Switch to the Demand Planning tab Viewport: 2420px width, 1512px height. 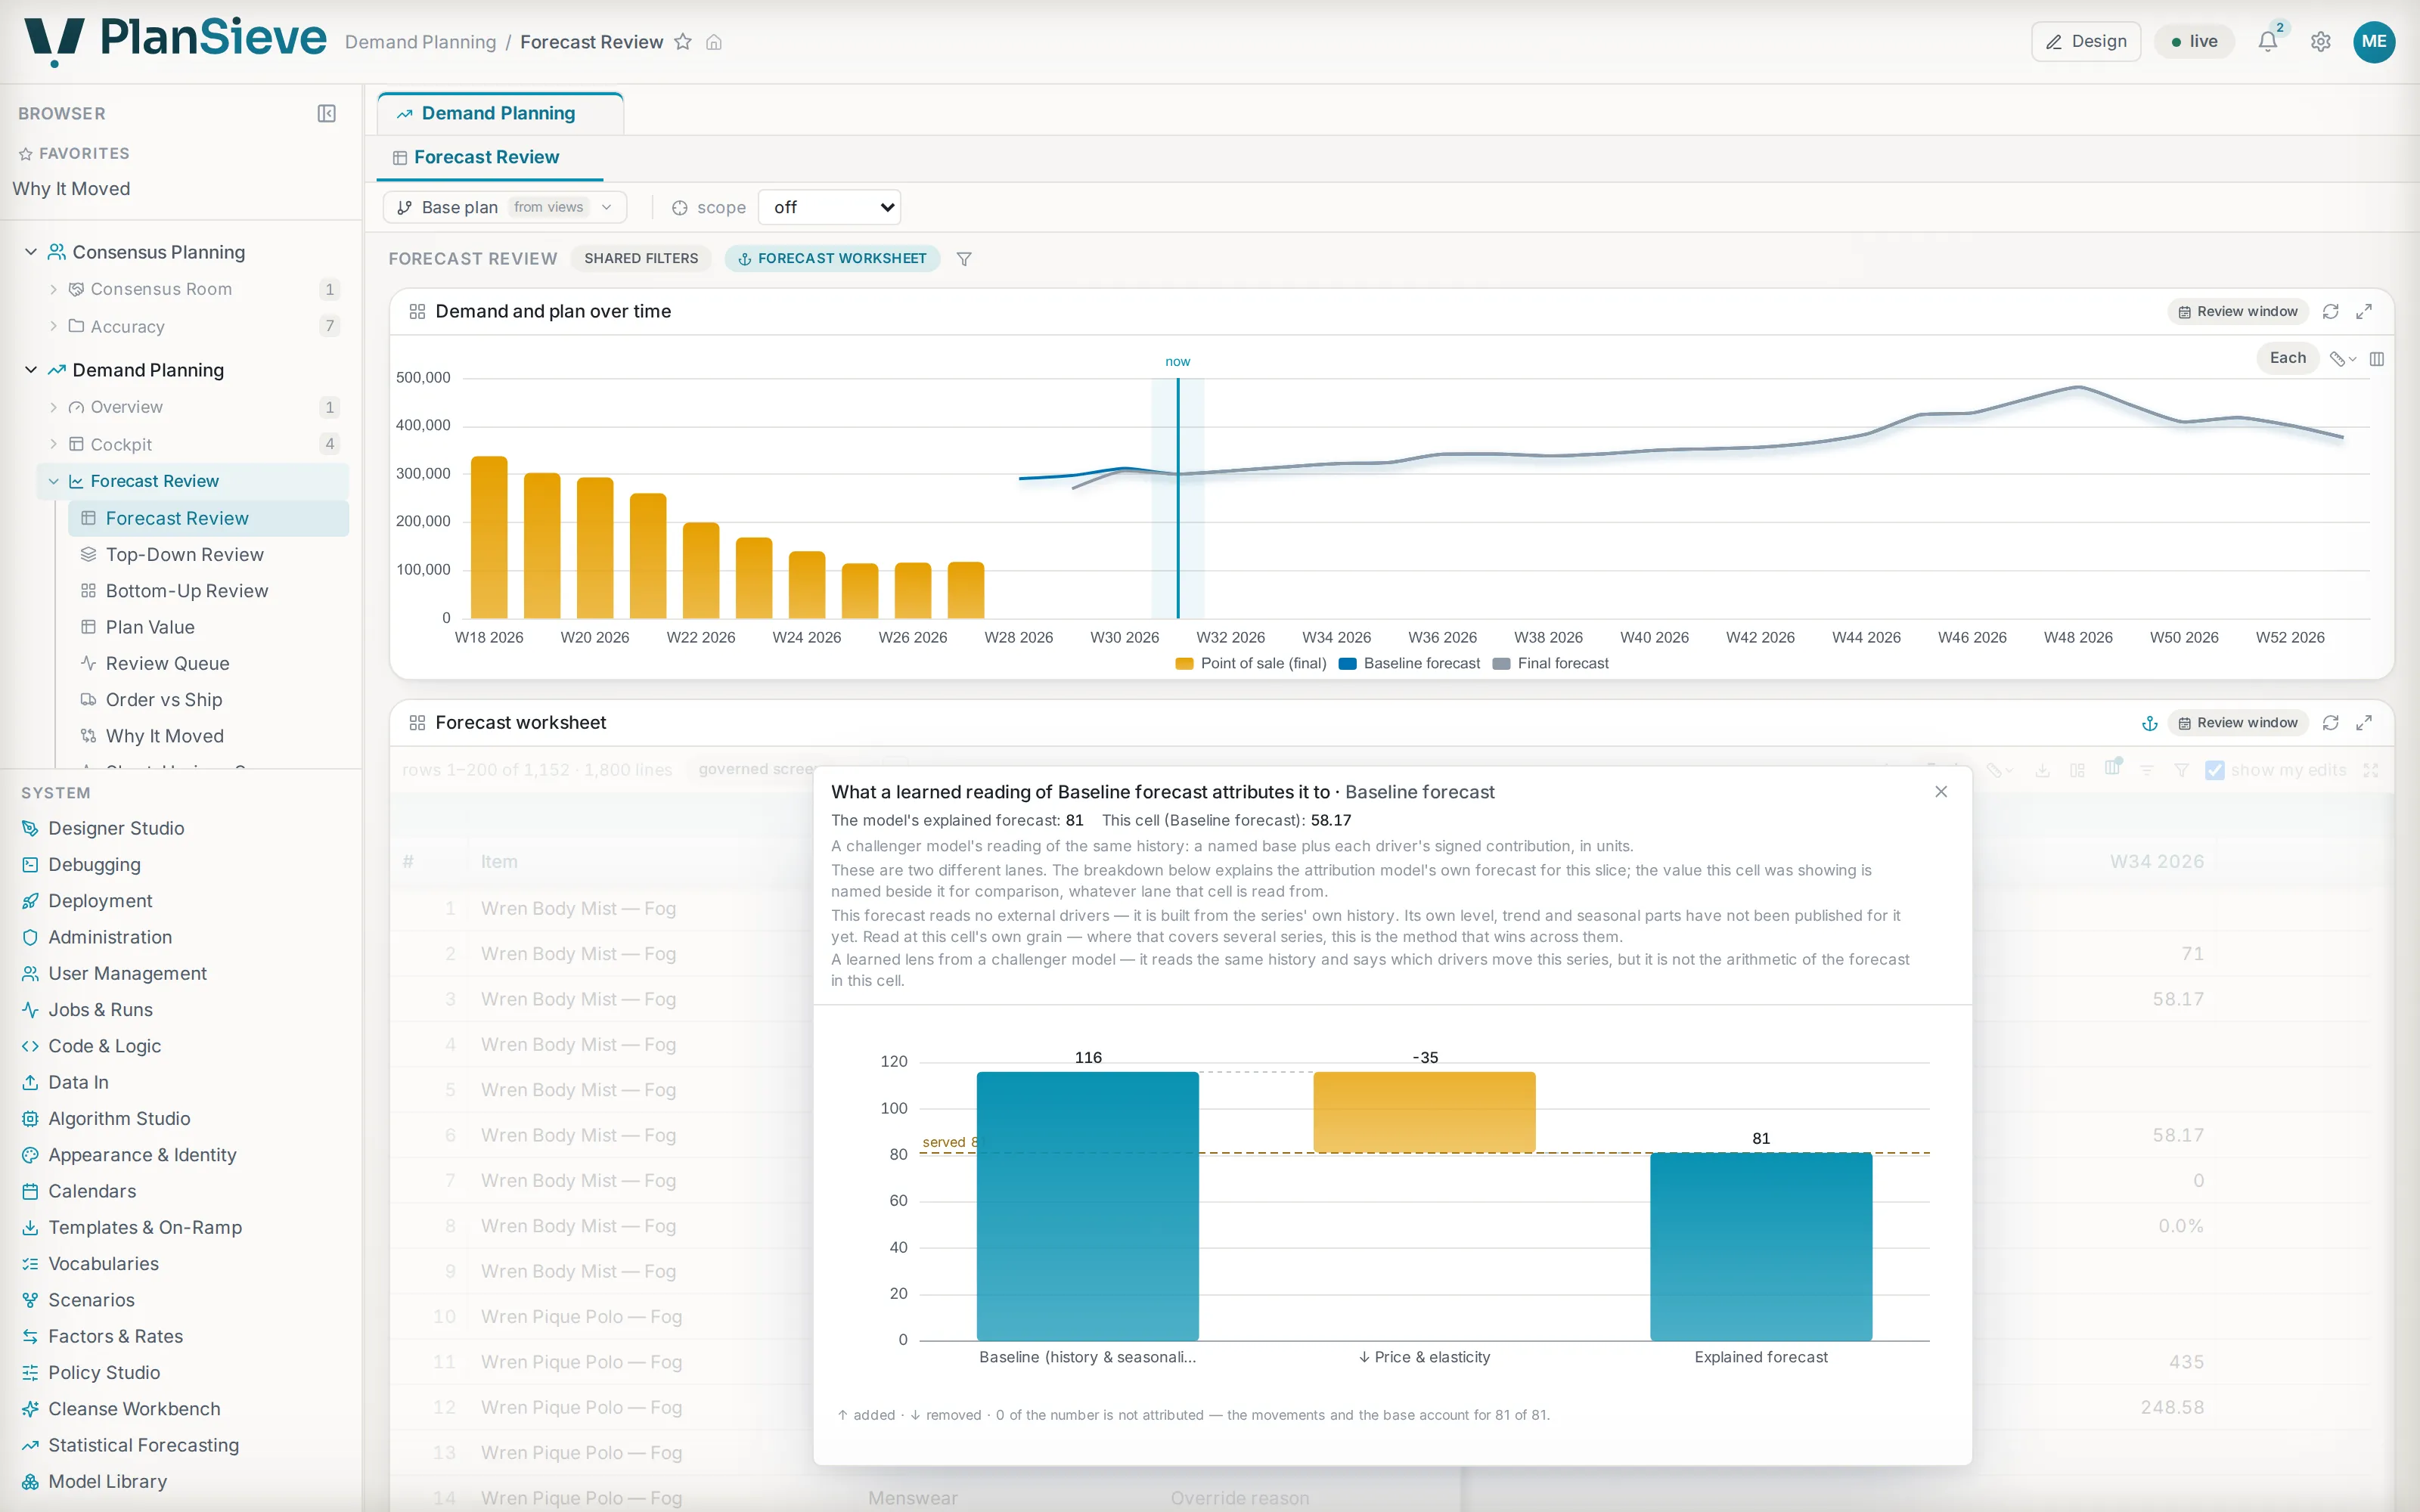[500, 114]
